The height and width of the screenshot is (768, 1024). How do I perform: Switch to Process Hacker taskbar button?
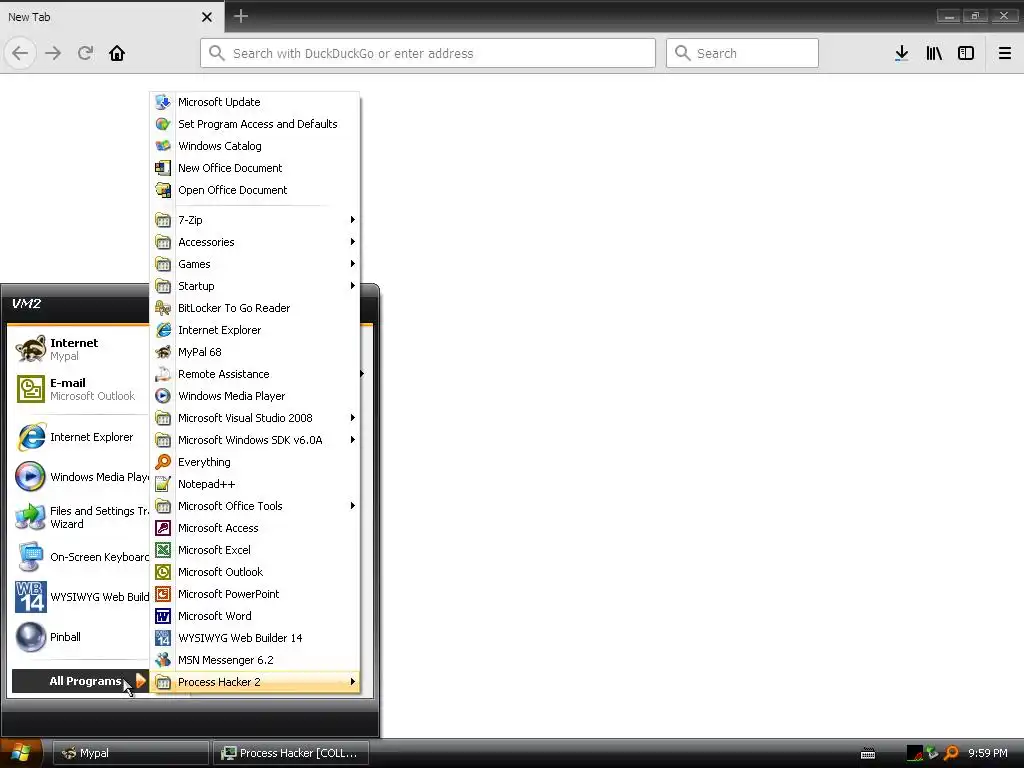[x=291, y=753]
